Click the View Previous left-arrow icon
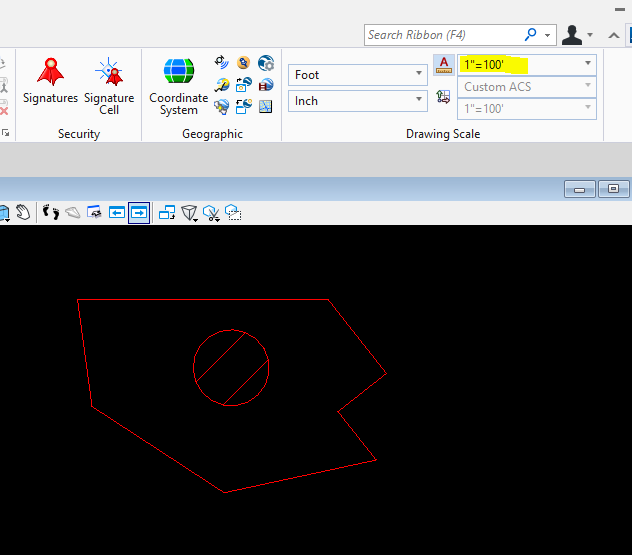 pyautogui.click(x=117, y=212)
